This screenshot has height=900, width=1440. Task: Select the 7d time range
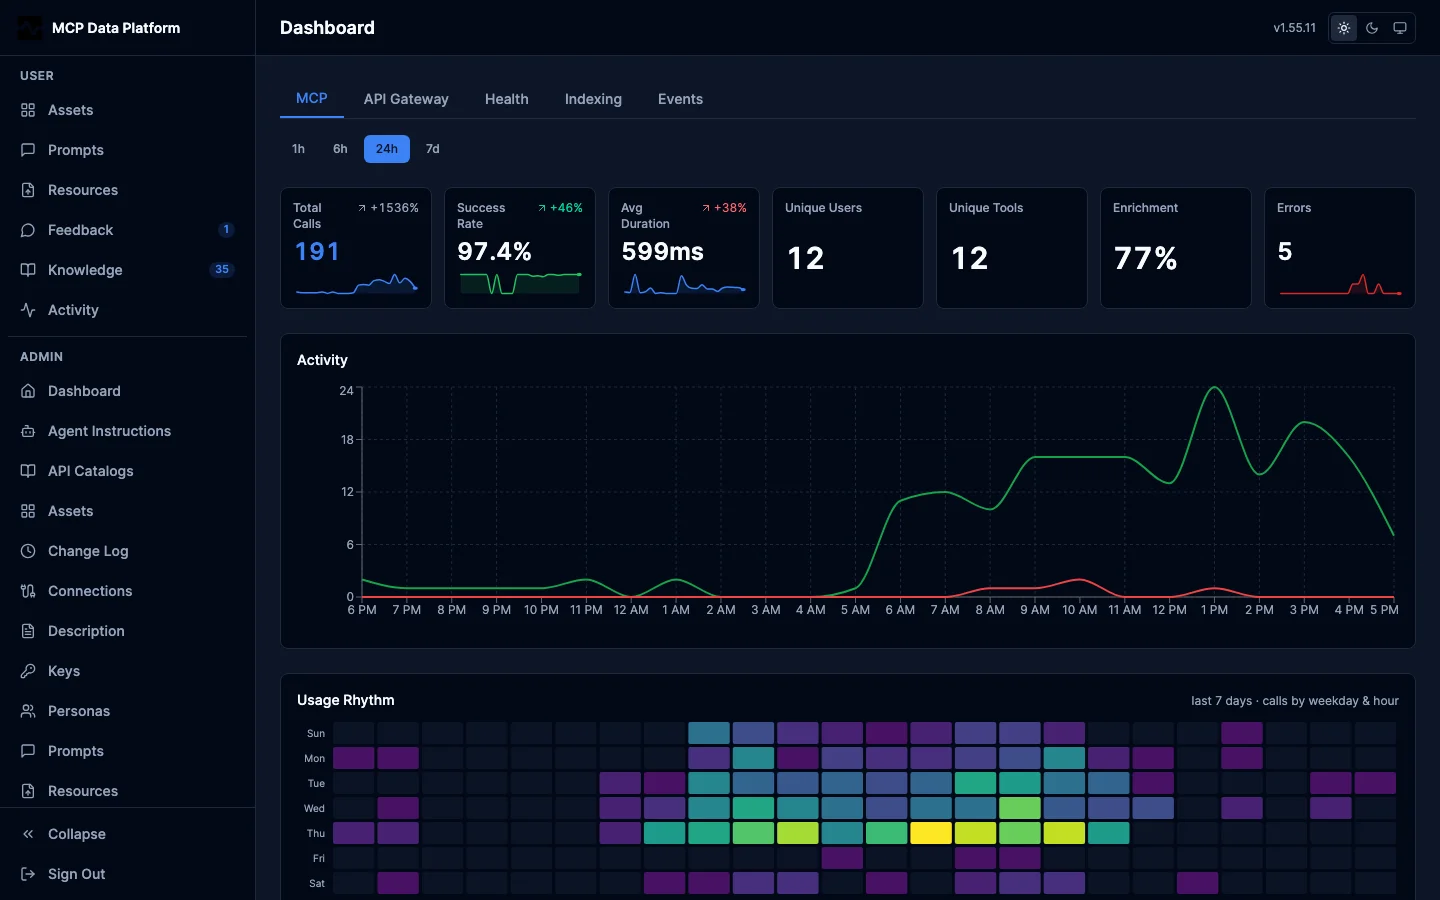432,149
